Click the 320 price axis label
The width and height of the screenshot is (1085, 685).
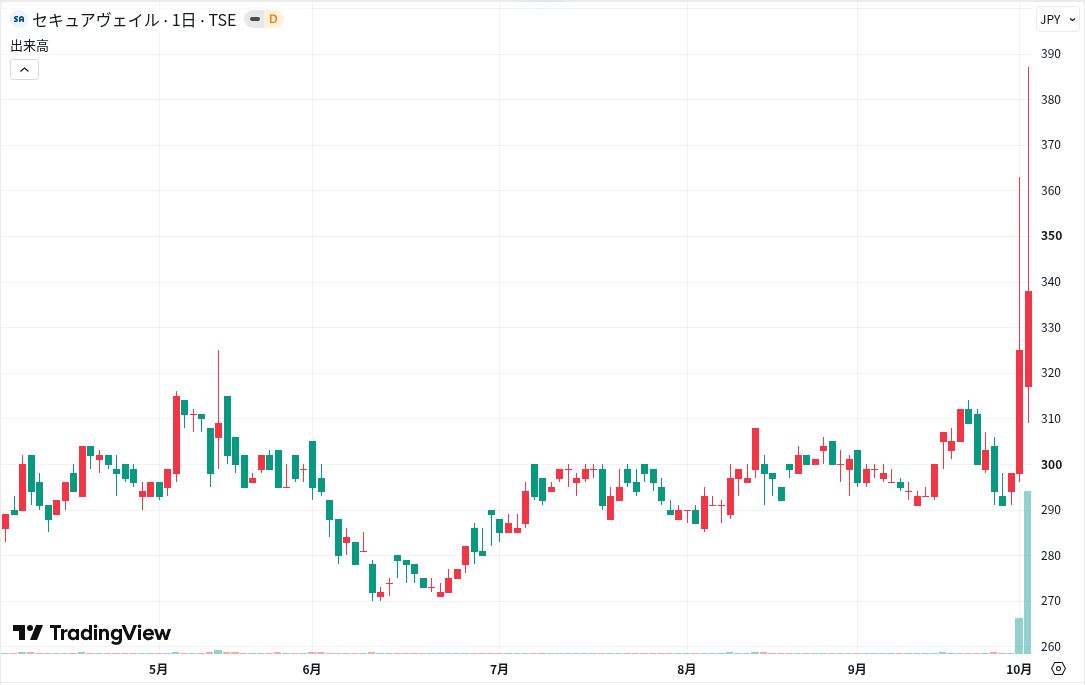(x=1050, y=373)
